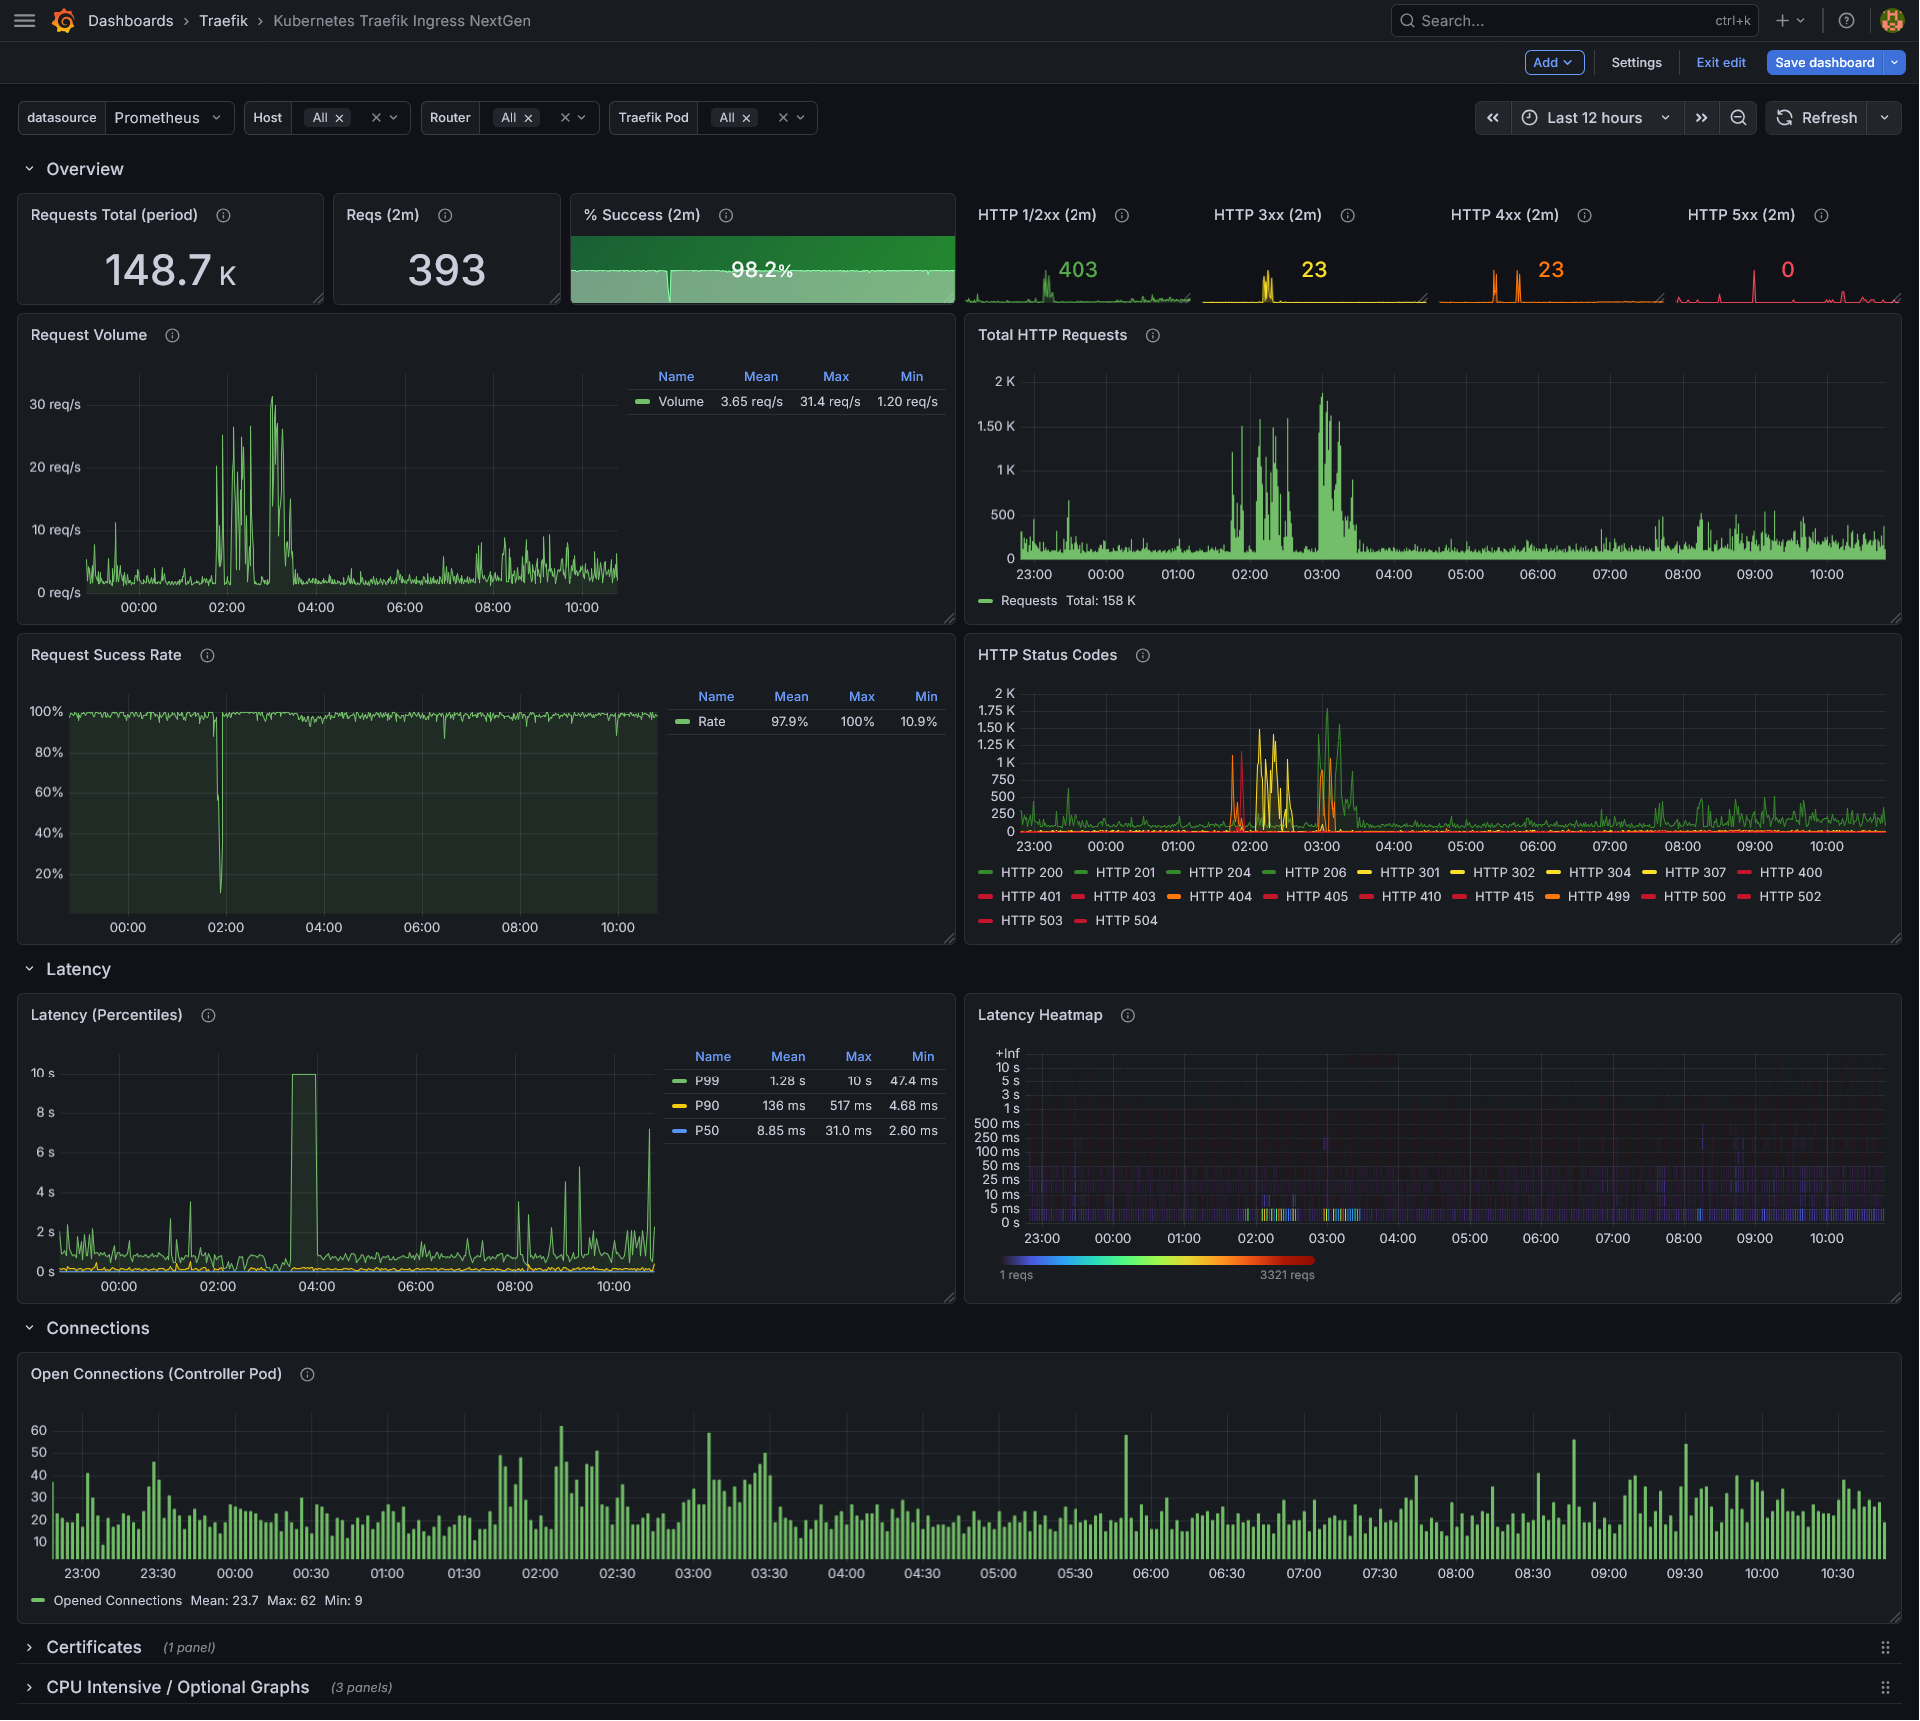Open the Host variable dropdown arrow
This screenshot has height=1721, width=1920.
(x=394, y=118)
